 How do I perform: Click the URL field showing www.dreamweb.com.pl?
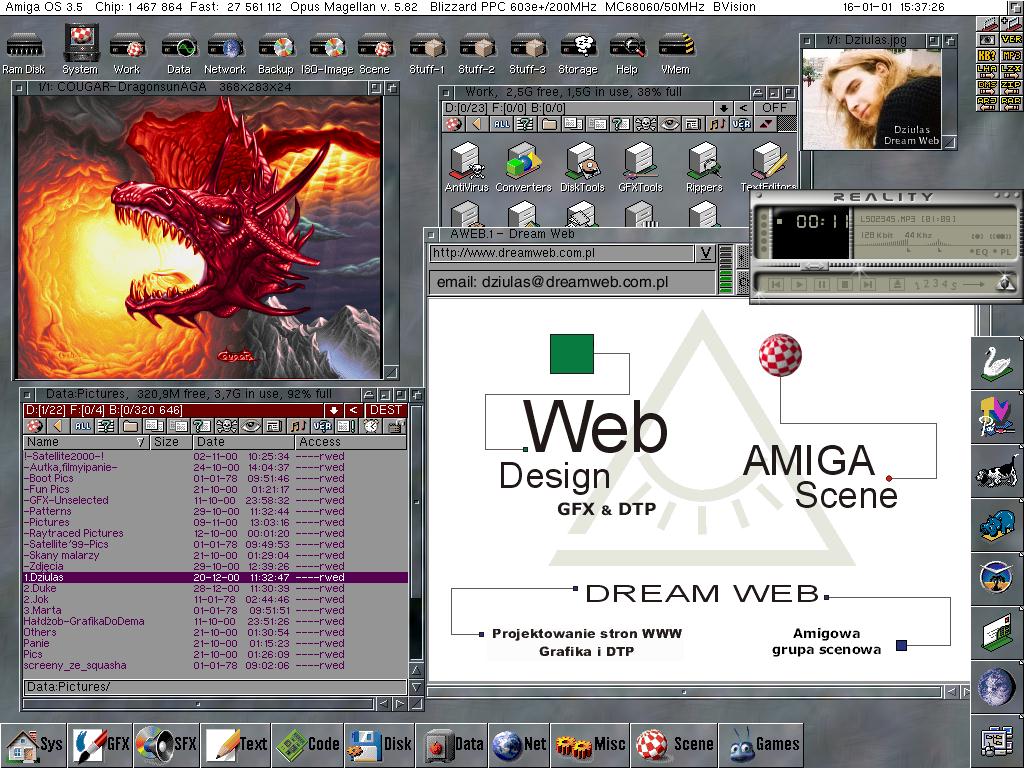(561, 253)
